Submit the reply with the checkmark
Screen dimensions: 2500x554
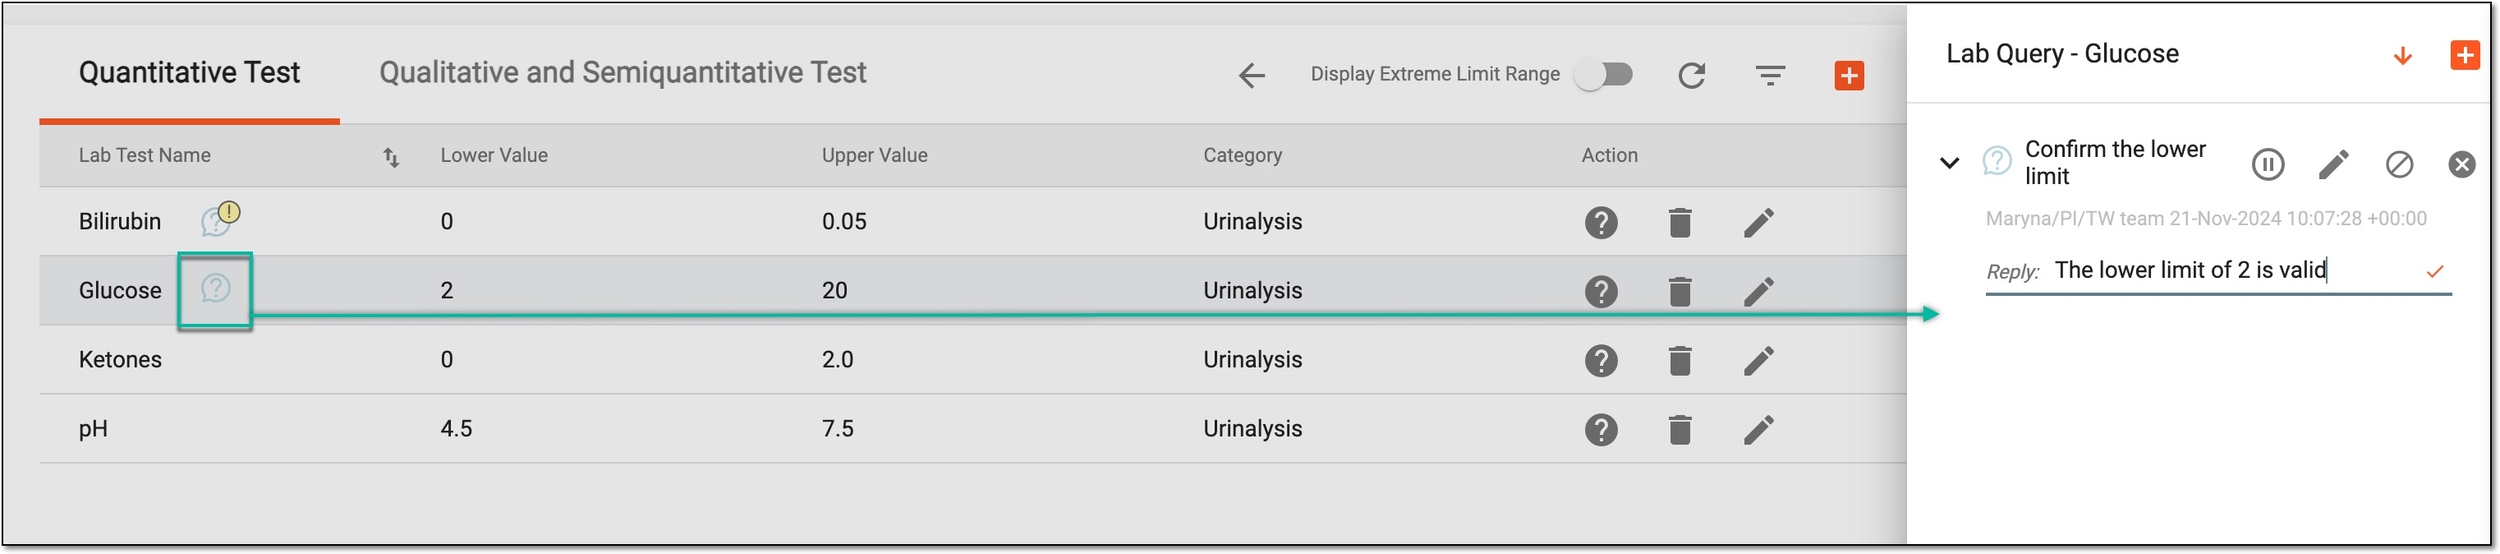[x=2435, y=271]
